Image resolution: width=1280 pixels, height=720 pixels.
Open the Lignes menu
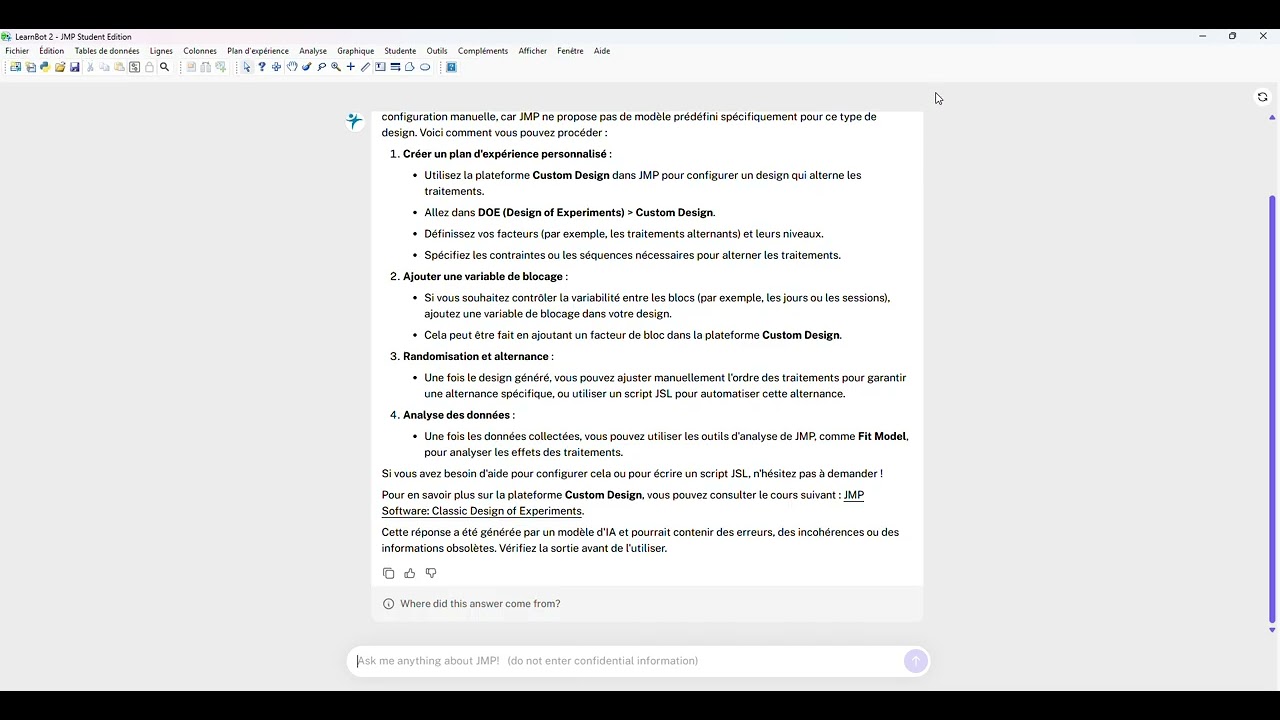161,51
